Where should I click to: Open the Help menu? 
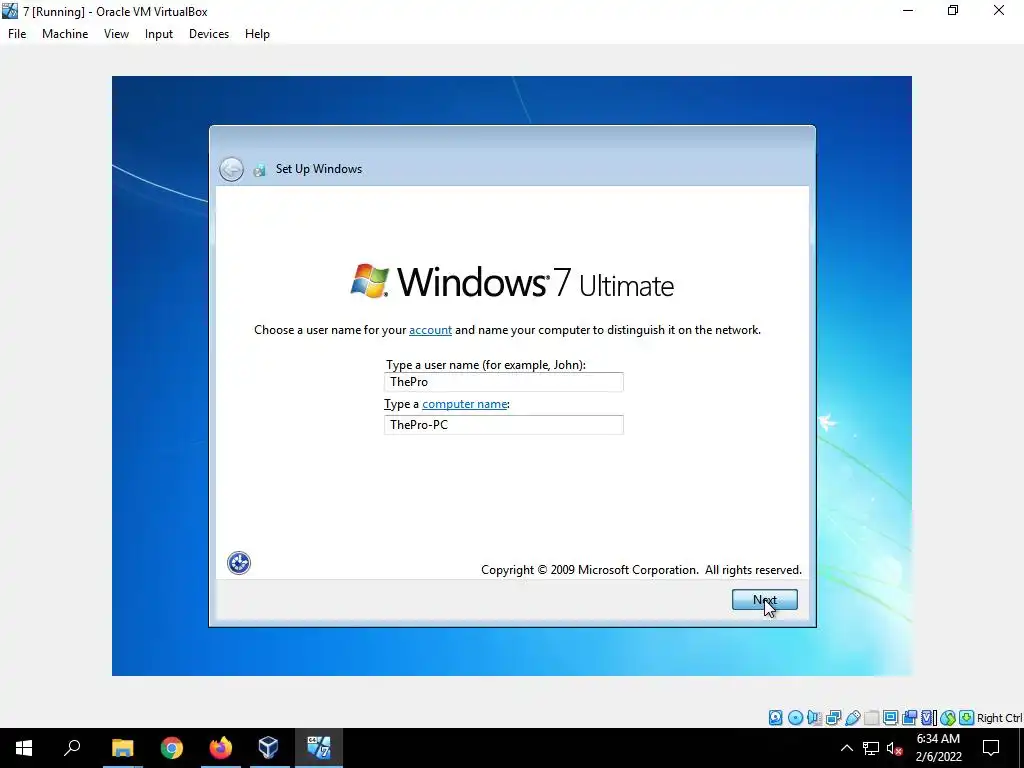pyautogui.click(x=257, y=34)
